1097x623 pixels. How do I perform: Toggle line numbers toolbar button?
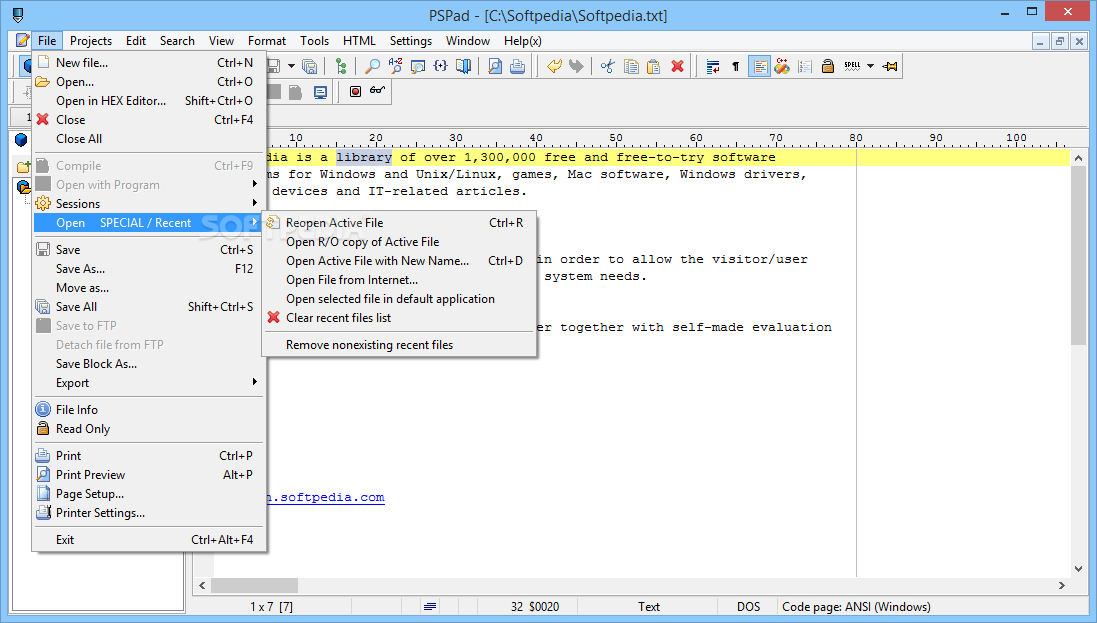coord(805,66)
